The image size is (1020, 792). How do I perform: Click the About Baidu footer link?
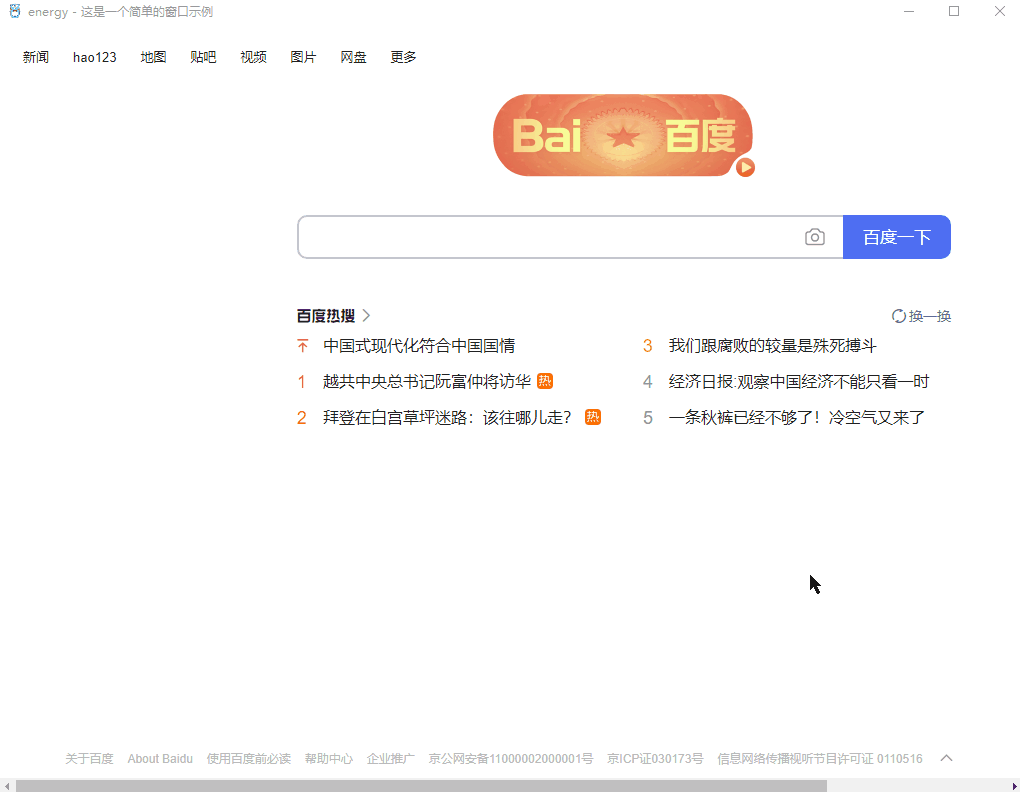point(160,759)
